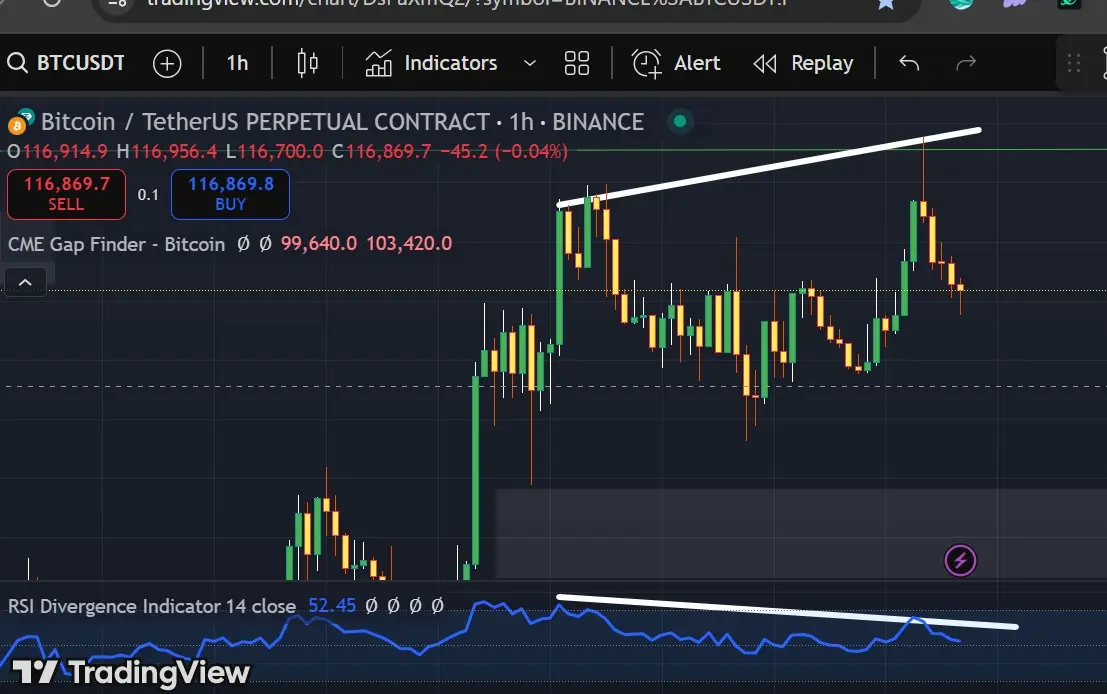Select the CME Gap Finder - Bitcoin indicator
The height and width of the screenshot is (694, 1107).
pos(116,244)
